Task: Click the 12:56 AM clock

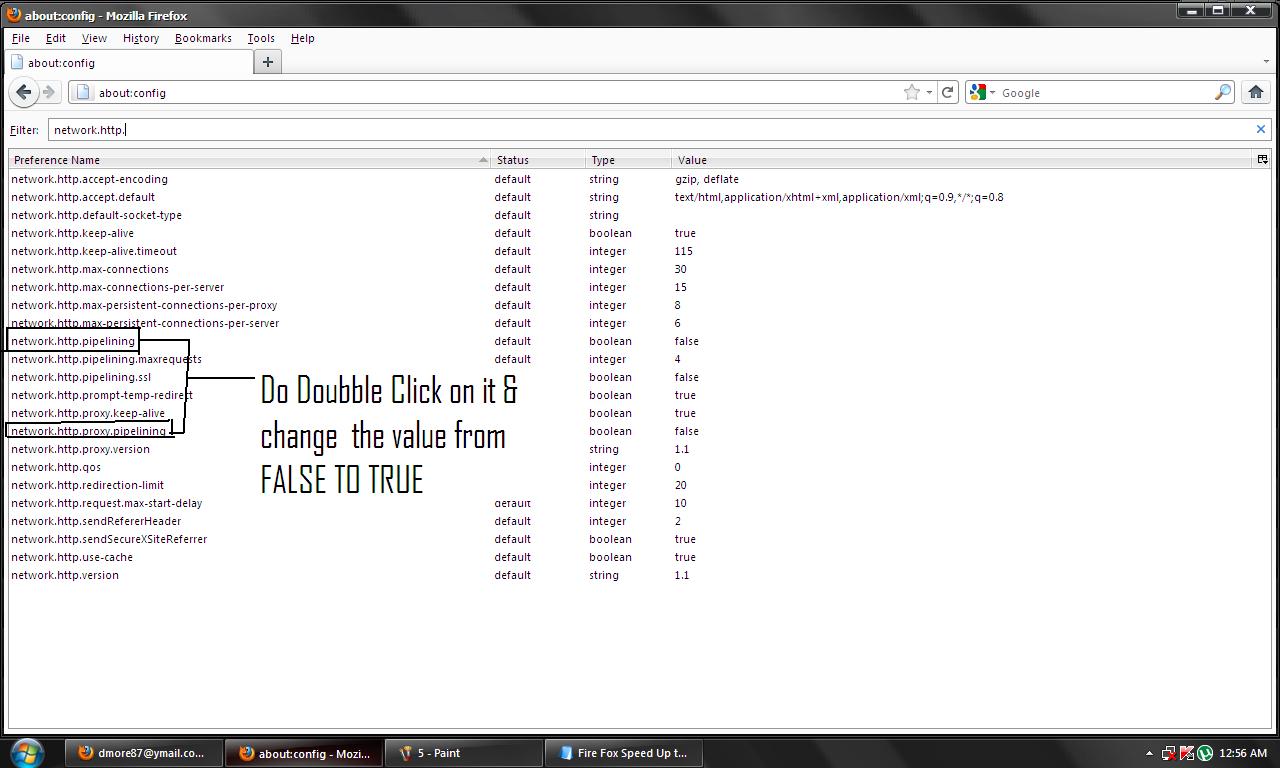Action: 1243,753
